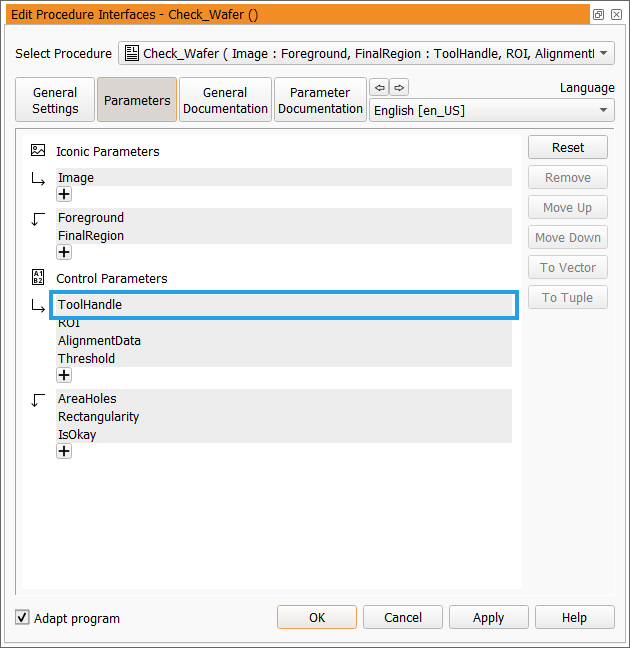Image resolution: width=630 pixels, height=648 pixels.
Task: Select the AlignmentData control parameter
Action: point(99,340)
